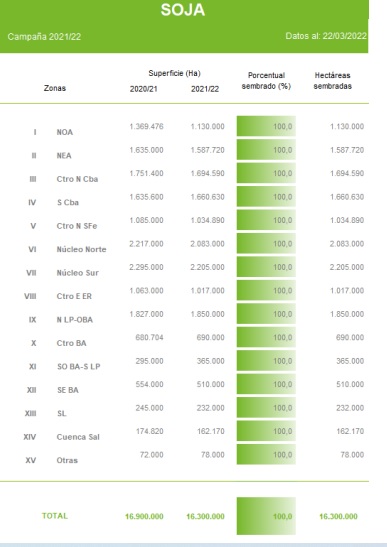Click the Hectáreas sembradas column header
The image size is (387, 547).
[x=333, y=81]
